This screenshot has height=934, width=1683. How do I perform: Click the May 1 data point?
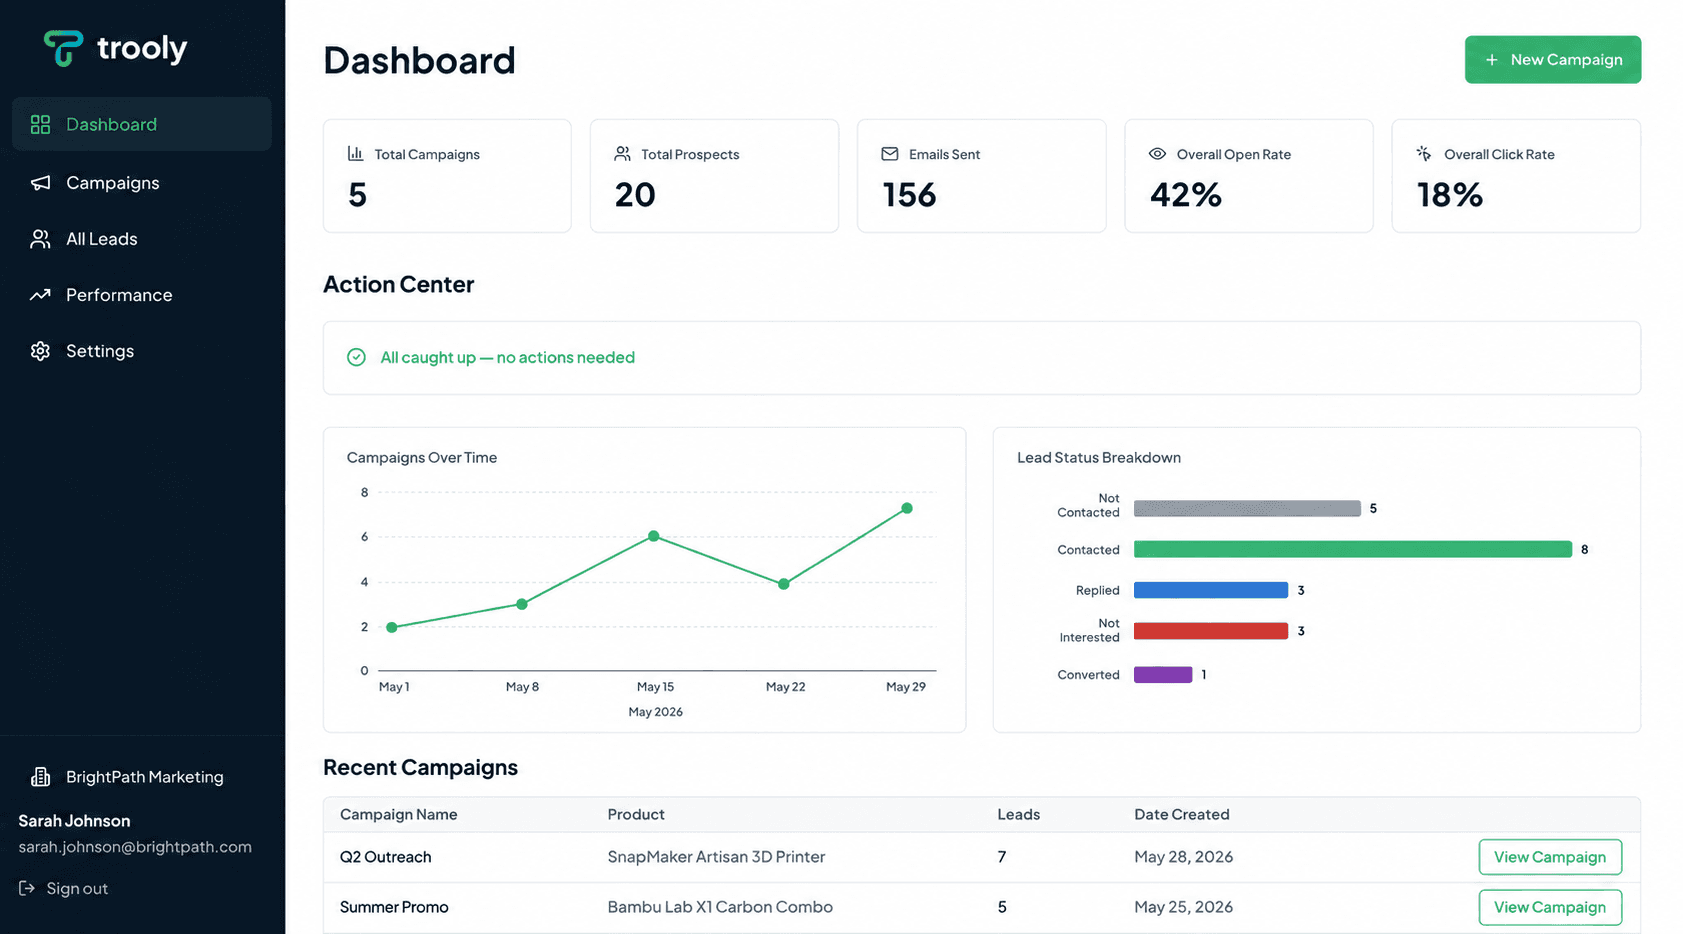(x=392, y=627)
